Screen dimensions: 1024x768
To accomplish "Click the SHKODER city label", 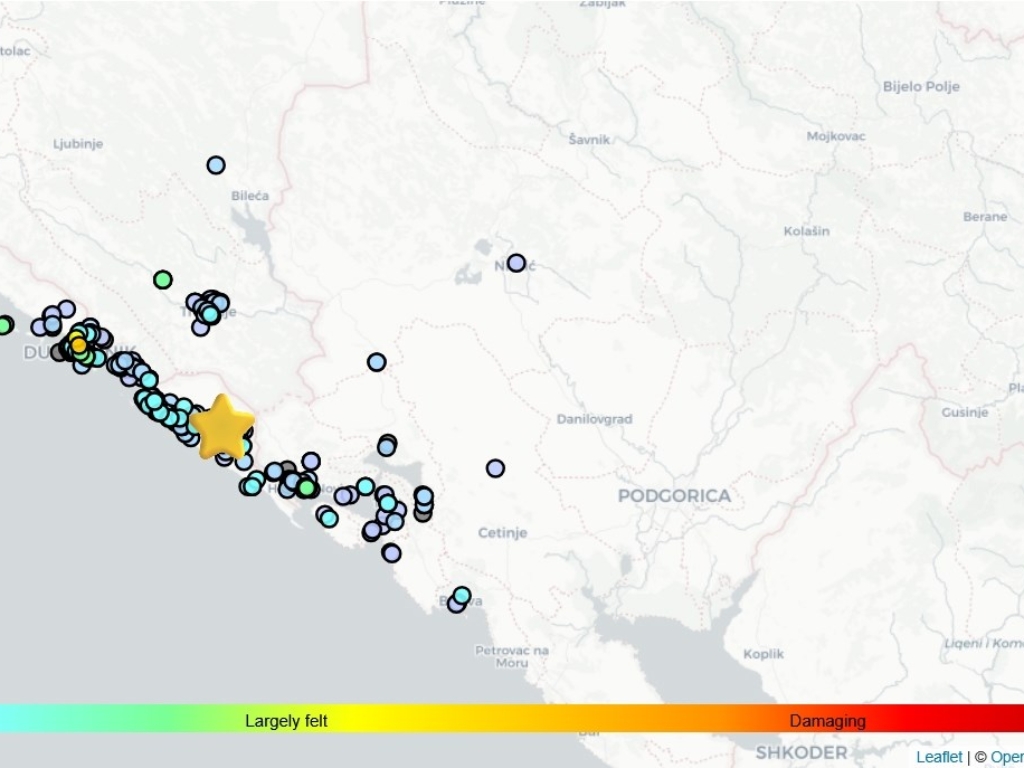I will [x=801, y=752].
